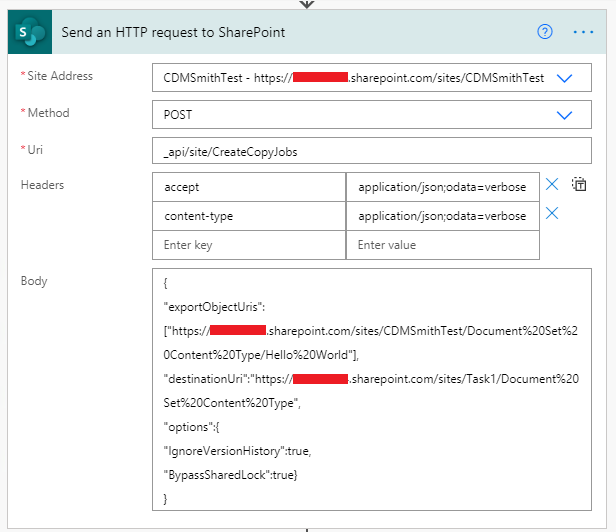Click the action title 'Send an HTTP request to SharePoint'
The image size is (616, 532).
[173, 32]
